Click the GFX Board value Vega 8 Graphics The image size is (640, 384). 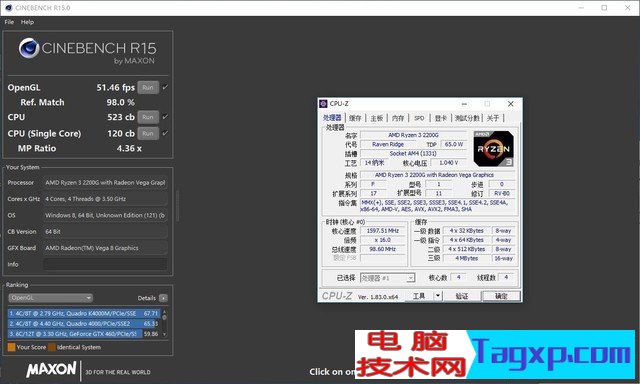pyautogui.click(x=105, y=248)
